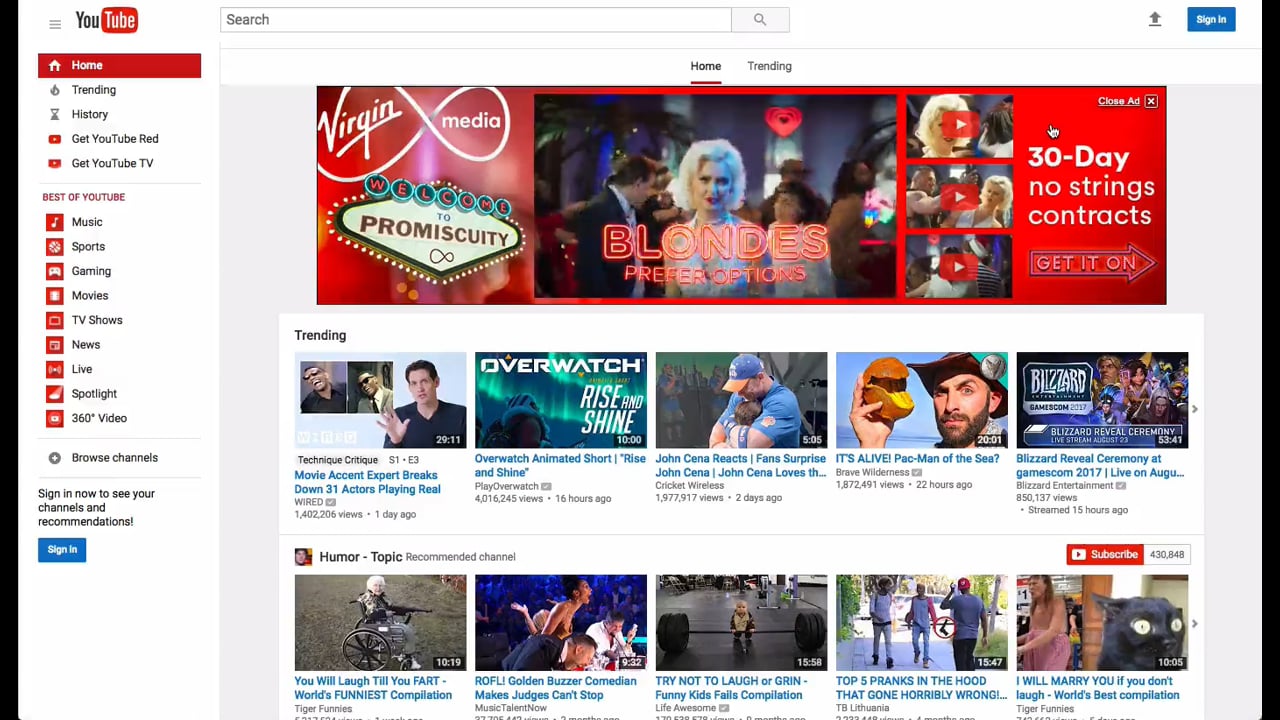Open main Blondes Prefer Options ad video
Screen dimensions: 1280x720
click(715, 196)
